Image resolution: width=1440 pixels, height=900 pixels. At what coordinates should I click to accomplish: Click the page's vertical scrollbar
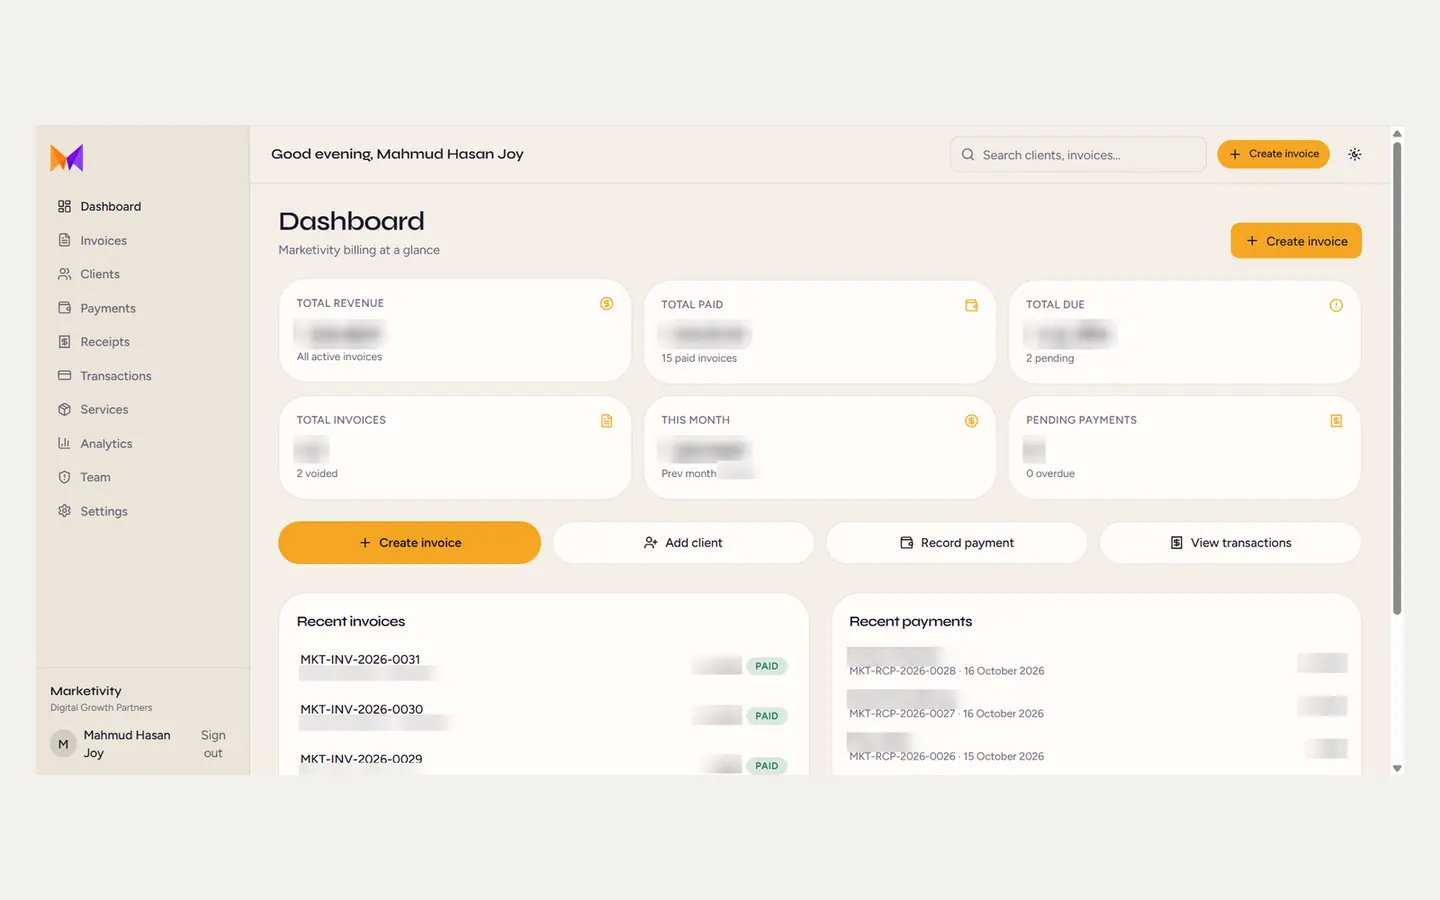pyautogui.click(x=1397, y=380)
